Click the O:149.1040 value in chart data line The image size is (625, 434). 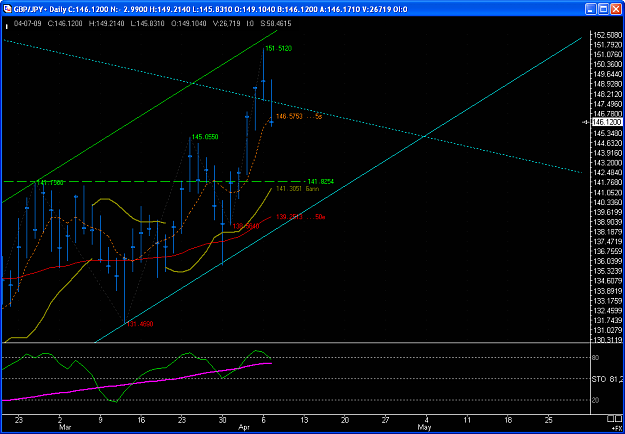tap(189, 24)
